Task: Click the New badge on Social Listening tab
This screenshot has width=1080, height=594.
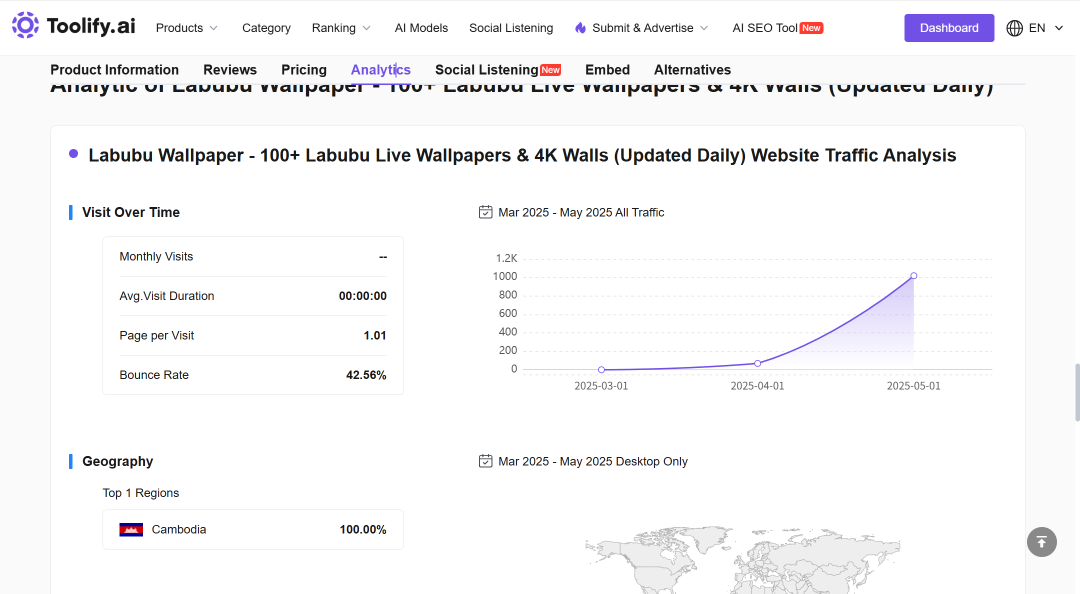Action: [550, 70]
